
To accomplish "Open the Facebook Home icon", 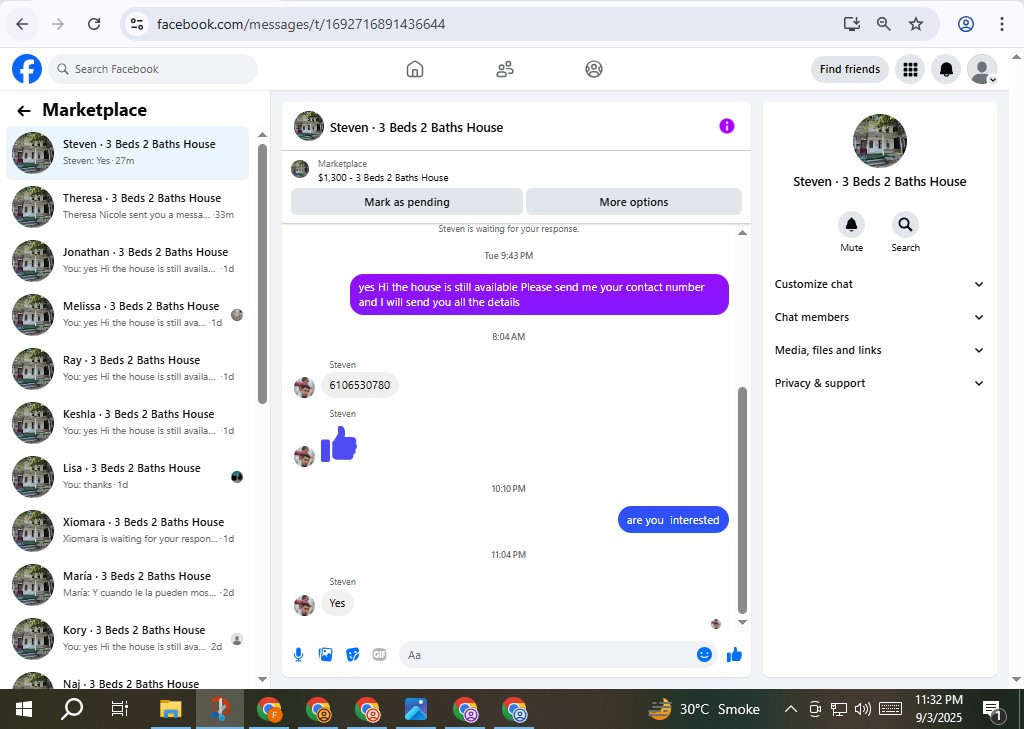I will [x=415, y=69].
